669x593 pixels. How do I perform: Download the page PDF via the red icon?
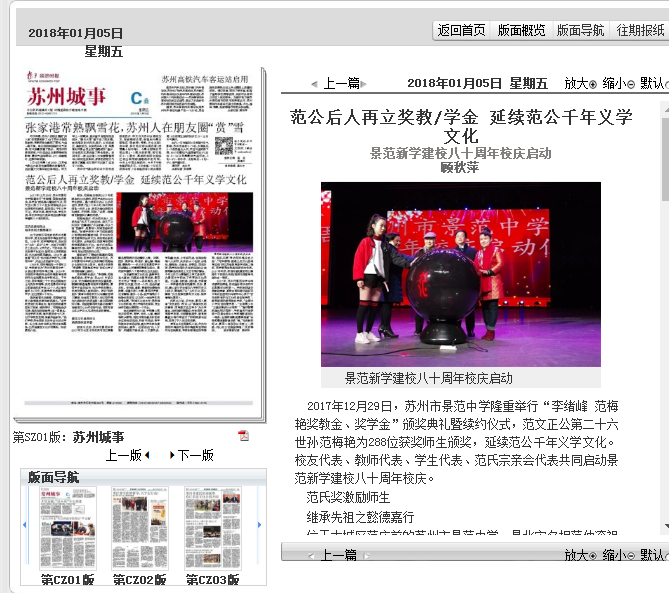point(242,436)
